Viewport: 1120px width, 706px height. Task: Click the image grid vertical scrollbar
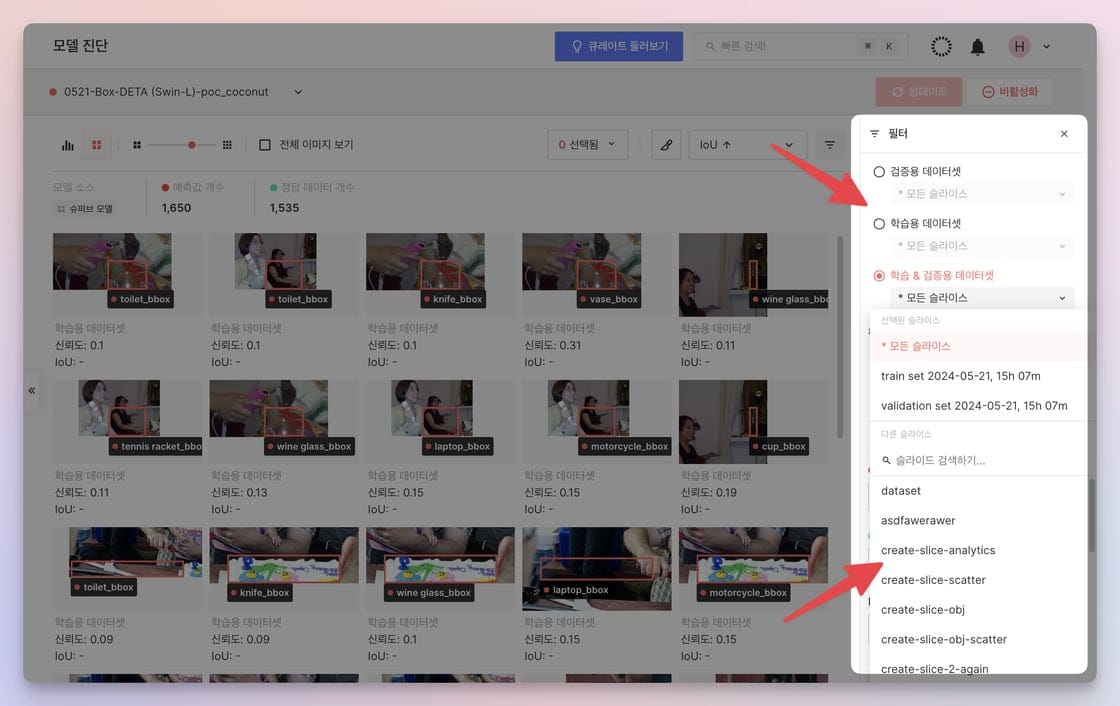click(840, 337)
